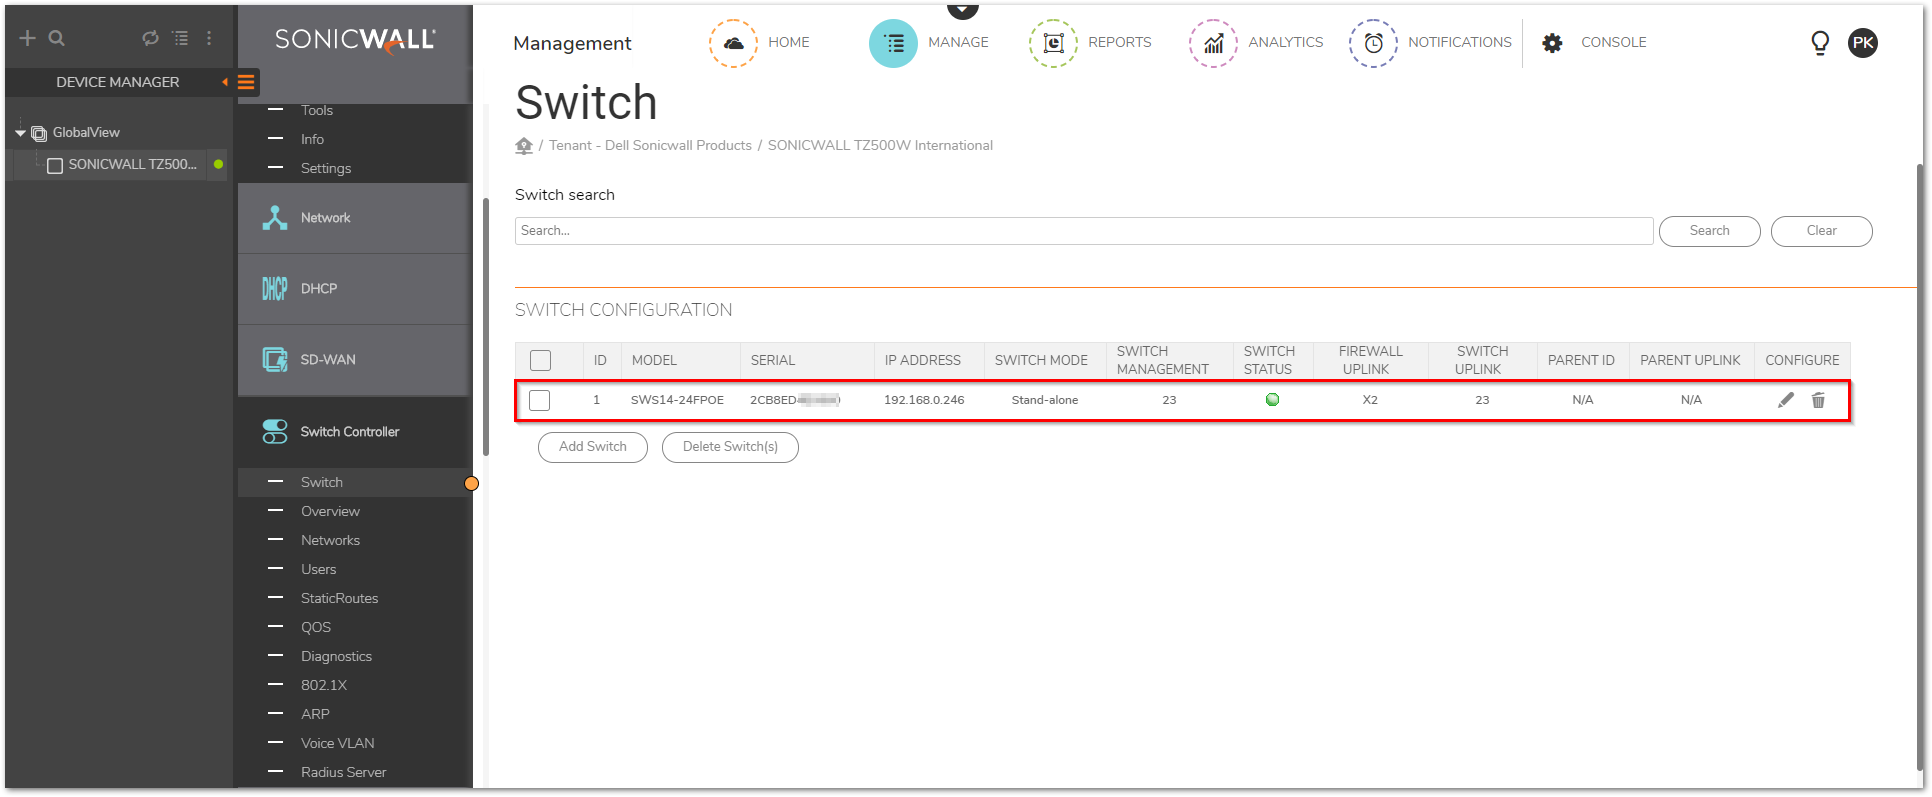Click the home icon in breadcrumb

[x=524, y=146]
